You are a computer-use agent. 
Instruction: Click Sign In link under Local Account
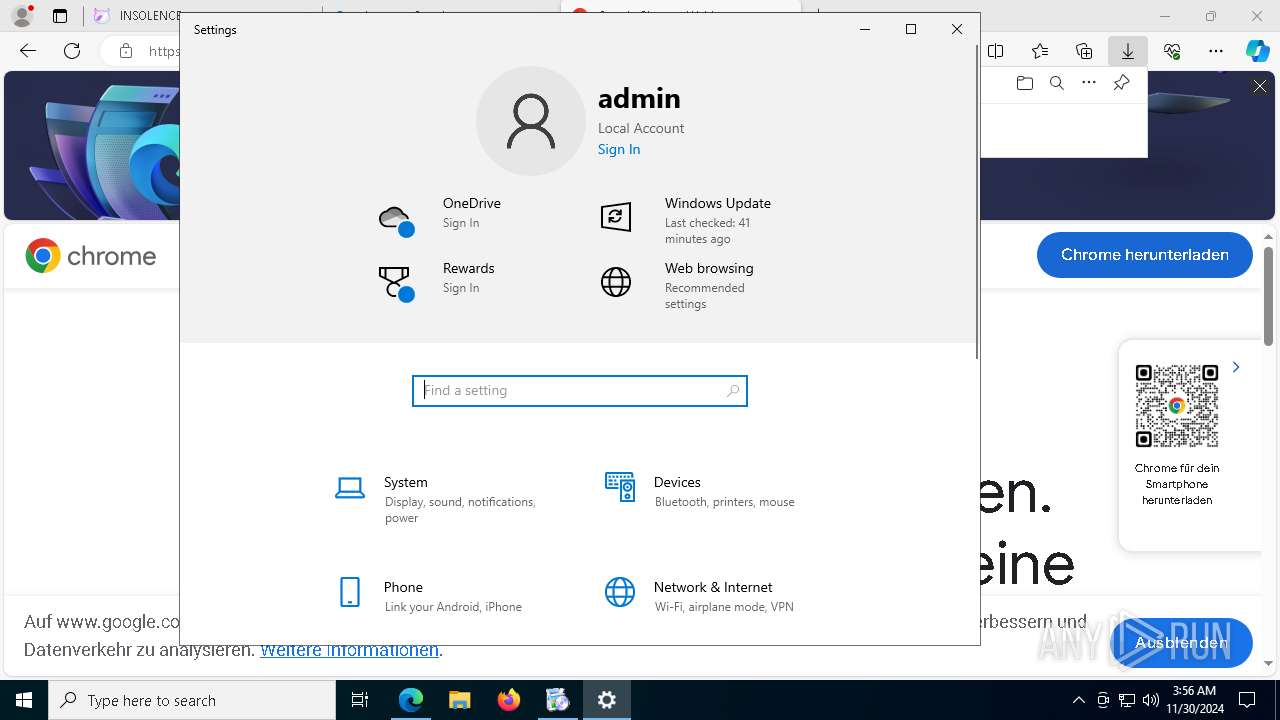click(619, 149)
